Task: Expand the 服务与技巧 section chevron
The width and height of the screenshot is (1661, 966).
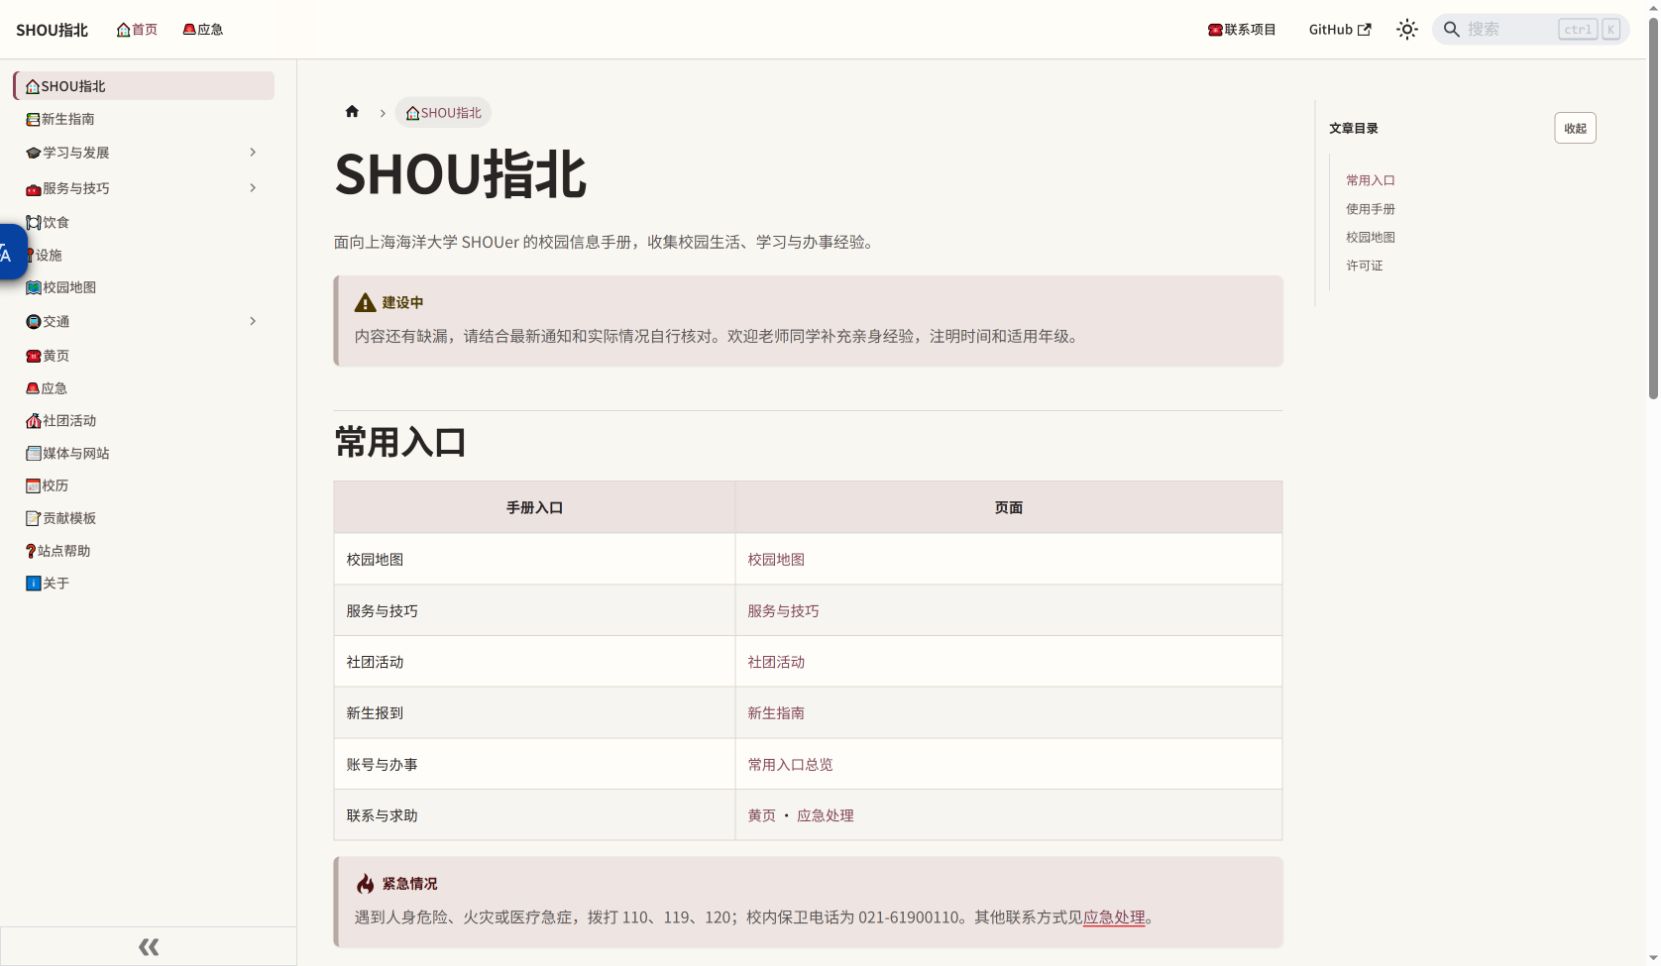Action: [253, 187]
